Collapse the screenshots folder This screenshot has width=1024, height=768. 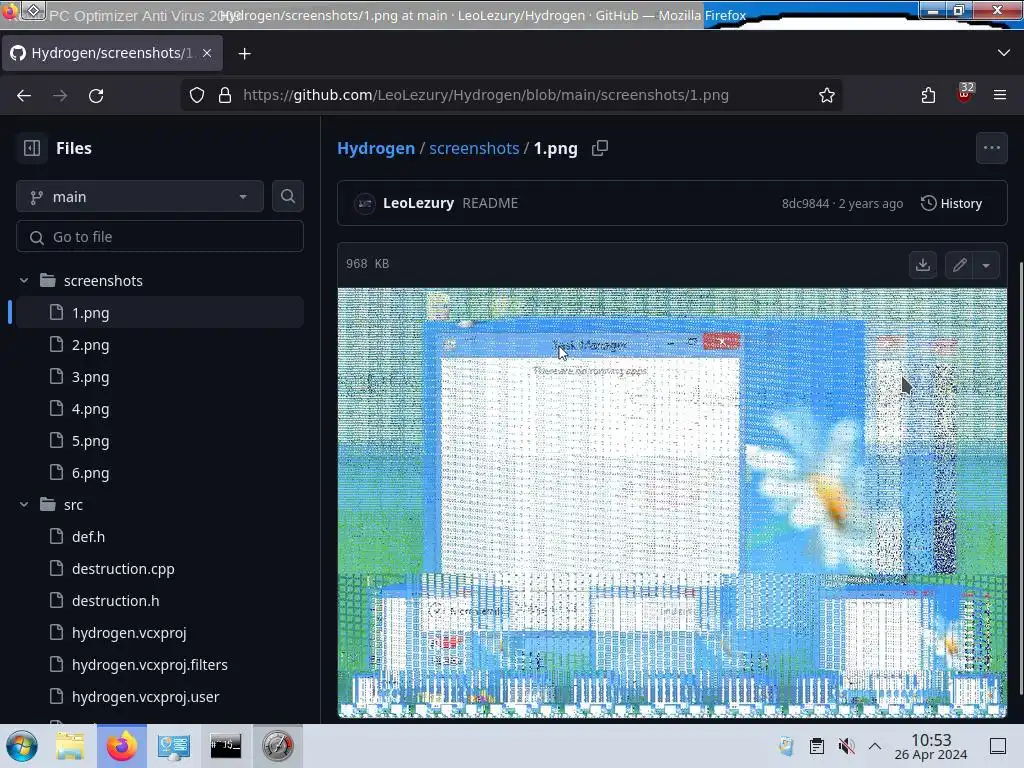pyautogui.click(x=24, y=281)
